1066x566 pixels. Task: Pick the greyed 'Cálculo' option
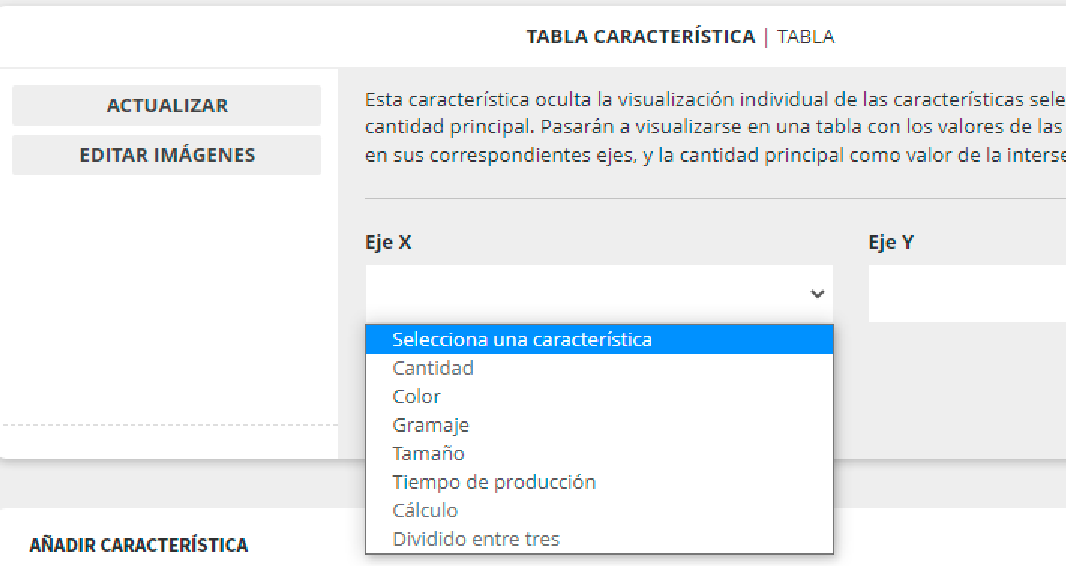point(425,510)
